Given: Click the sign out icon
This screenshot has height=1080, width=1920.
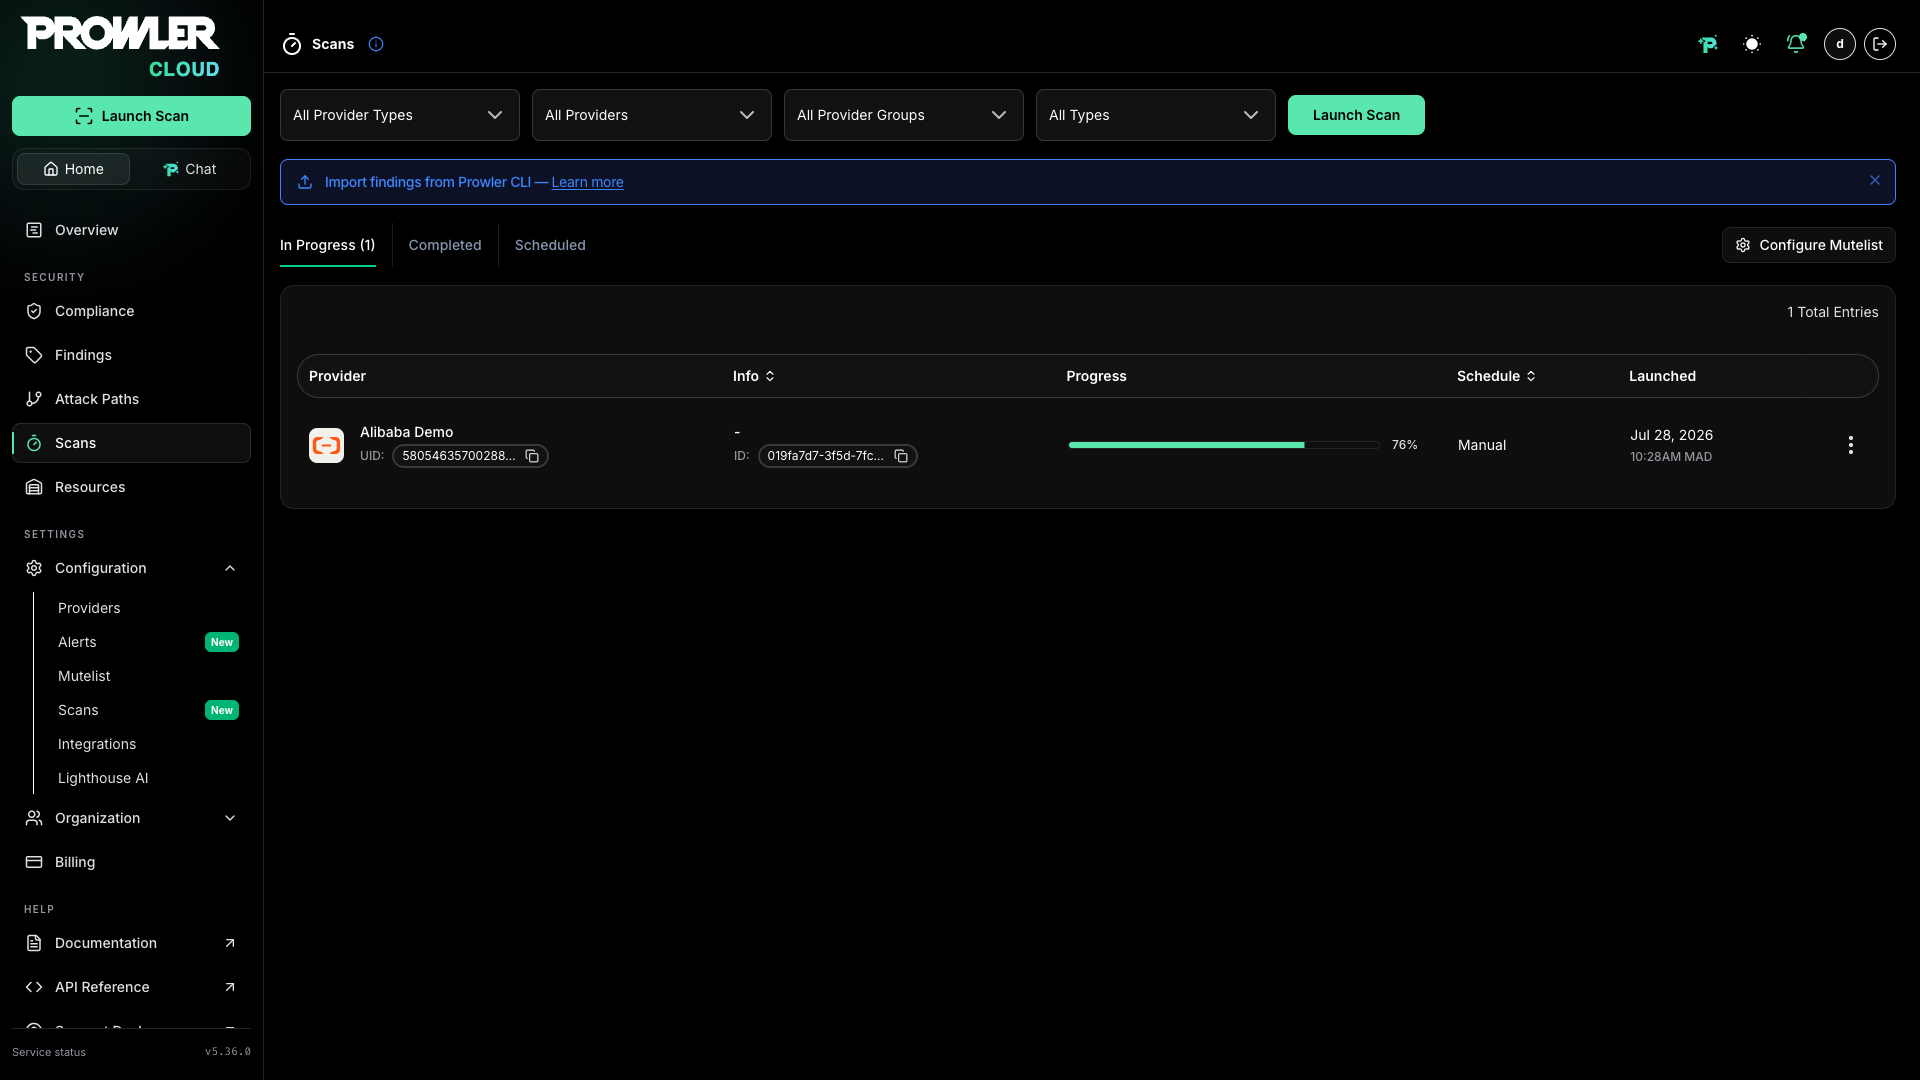Looking at the screenshot, I should (x=1880, y=44).
